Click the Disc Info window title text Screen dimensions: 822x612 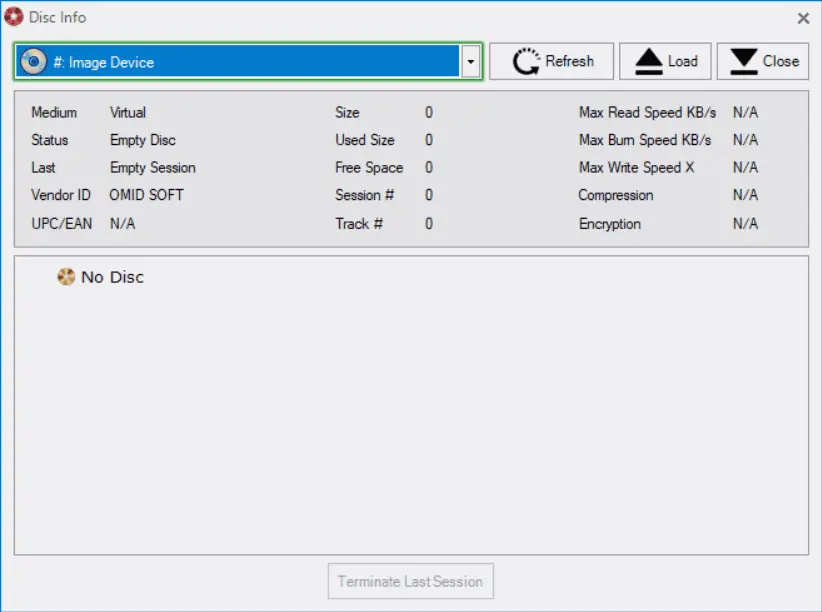point(58,18)
